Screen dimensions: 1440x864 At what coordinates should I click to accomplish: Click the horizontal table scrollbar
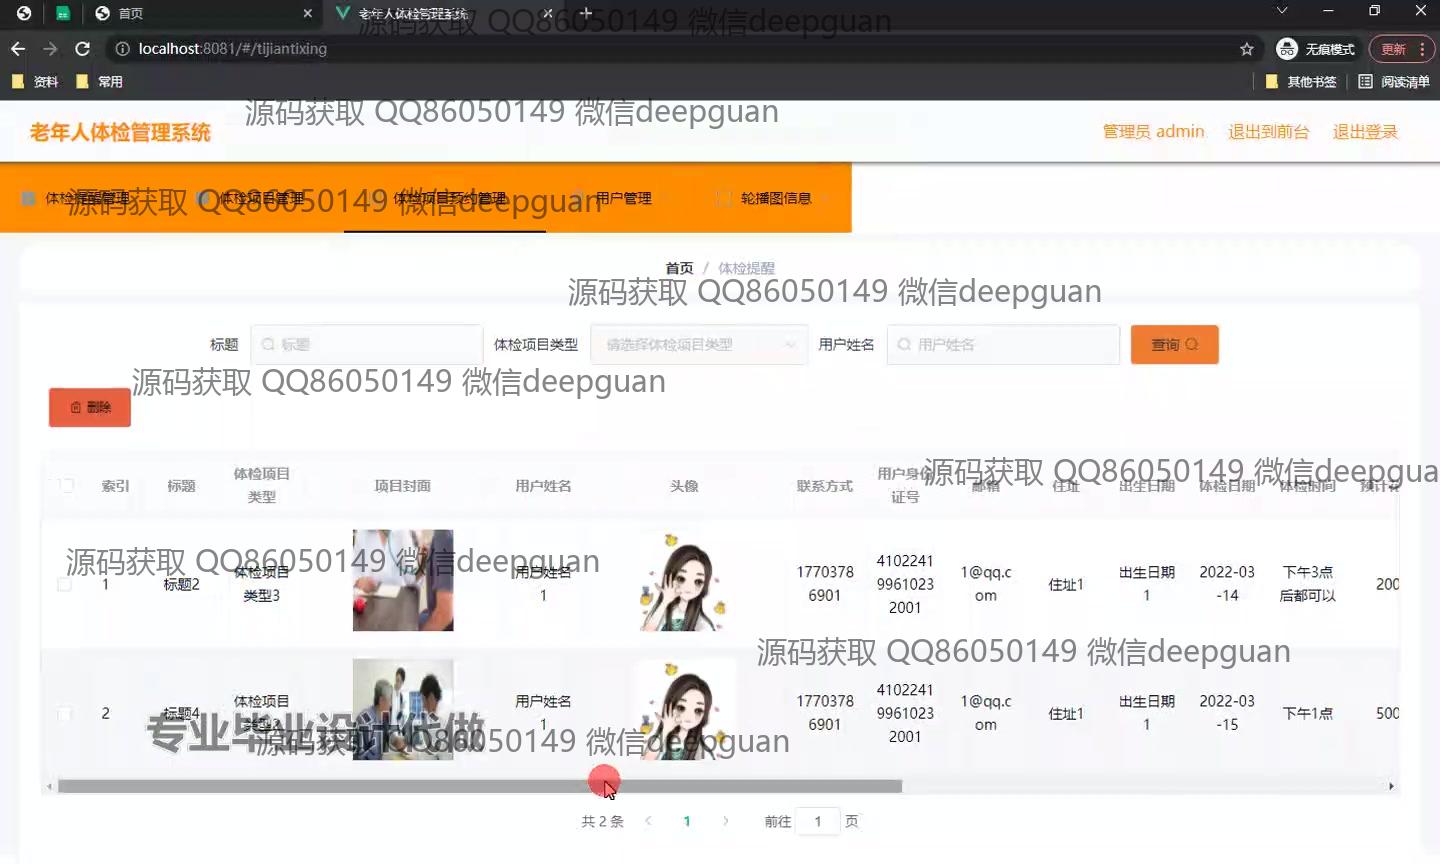click(x=480, y=786)
